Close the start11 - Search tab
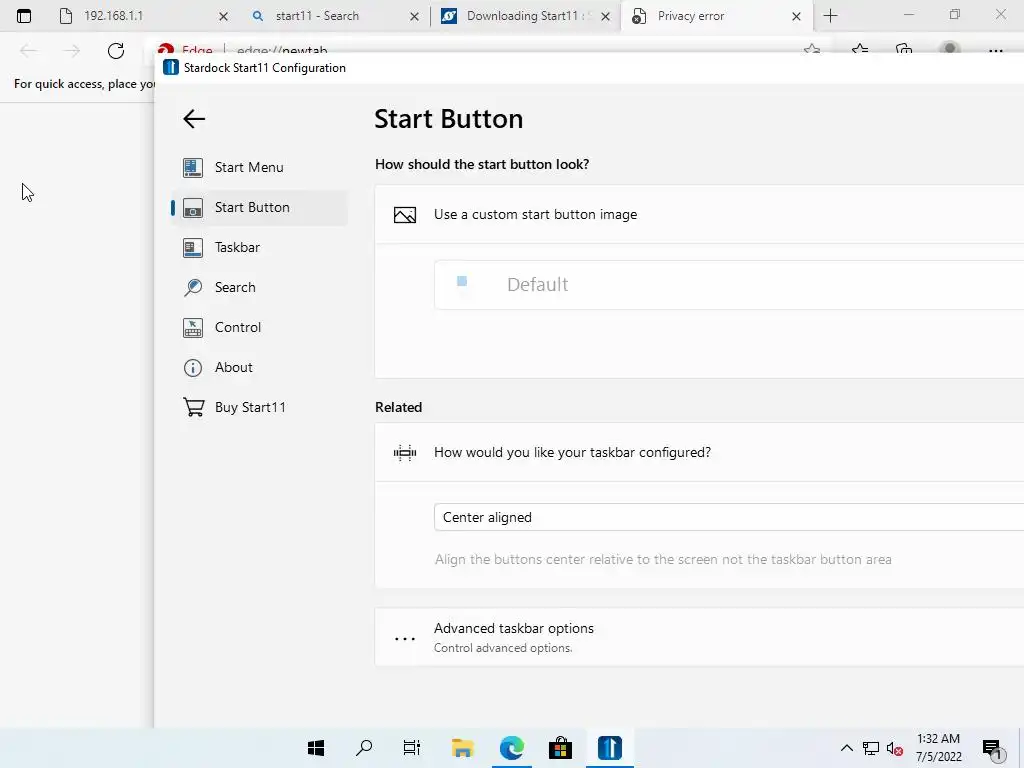 click(414, 16)
